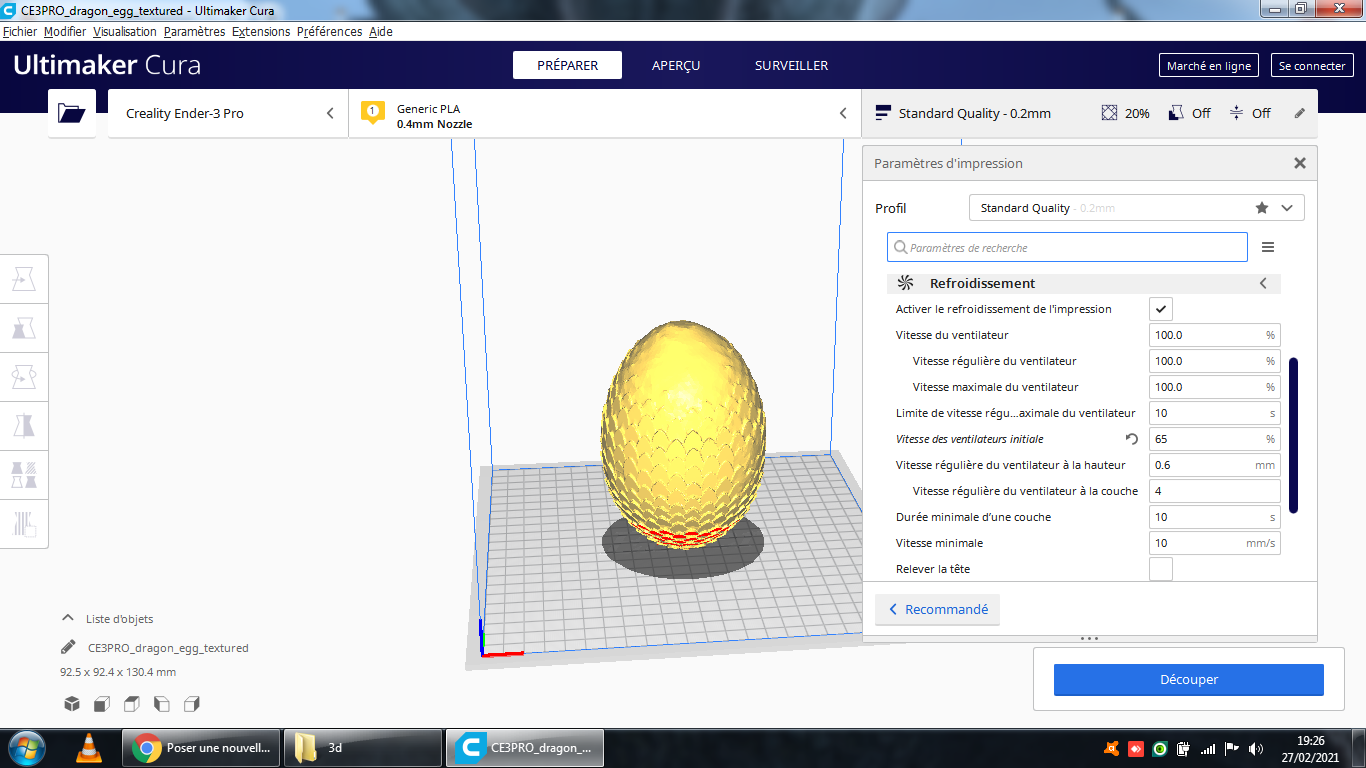Expand the Creality Ender-3 Pro printer selector

228,113
